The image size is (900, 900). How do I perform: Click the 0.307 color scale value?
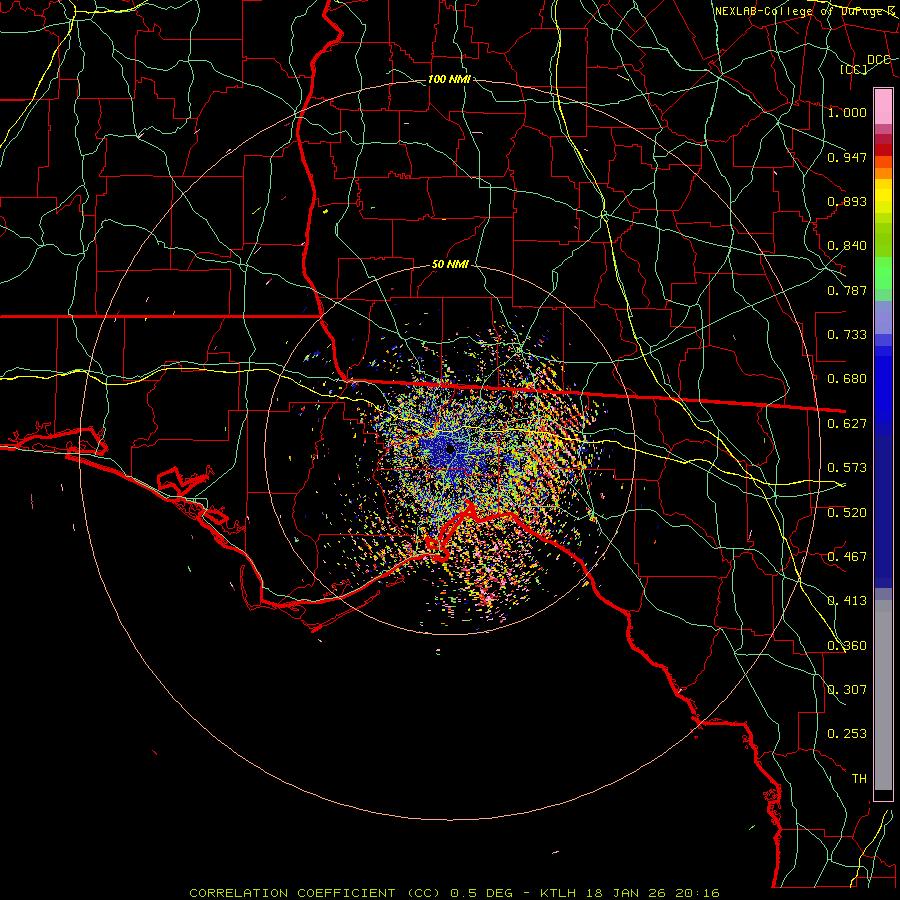[847, 690]
